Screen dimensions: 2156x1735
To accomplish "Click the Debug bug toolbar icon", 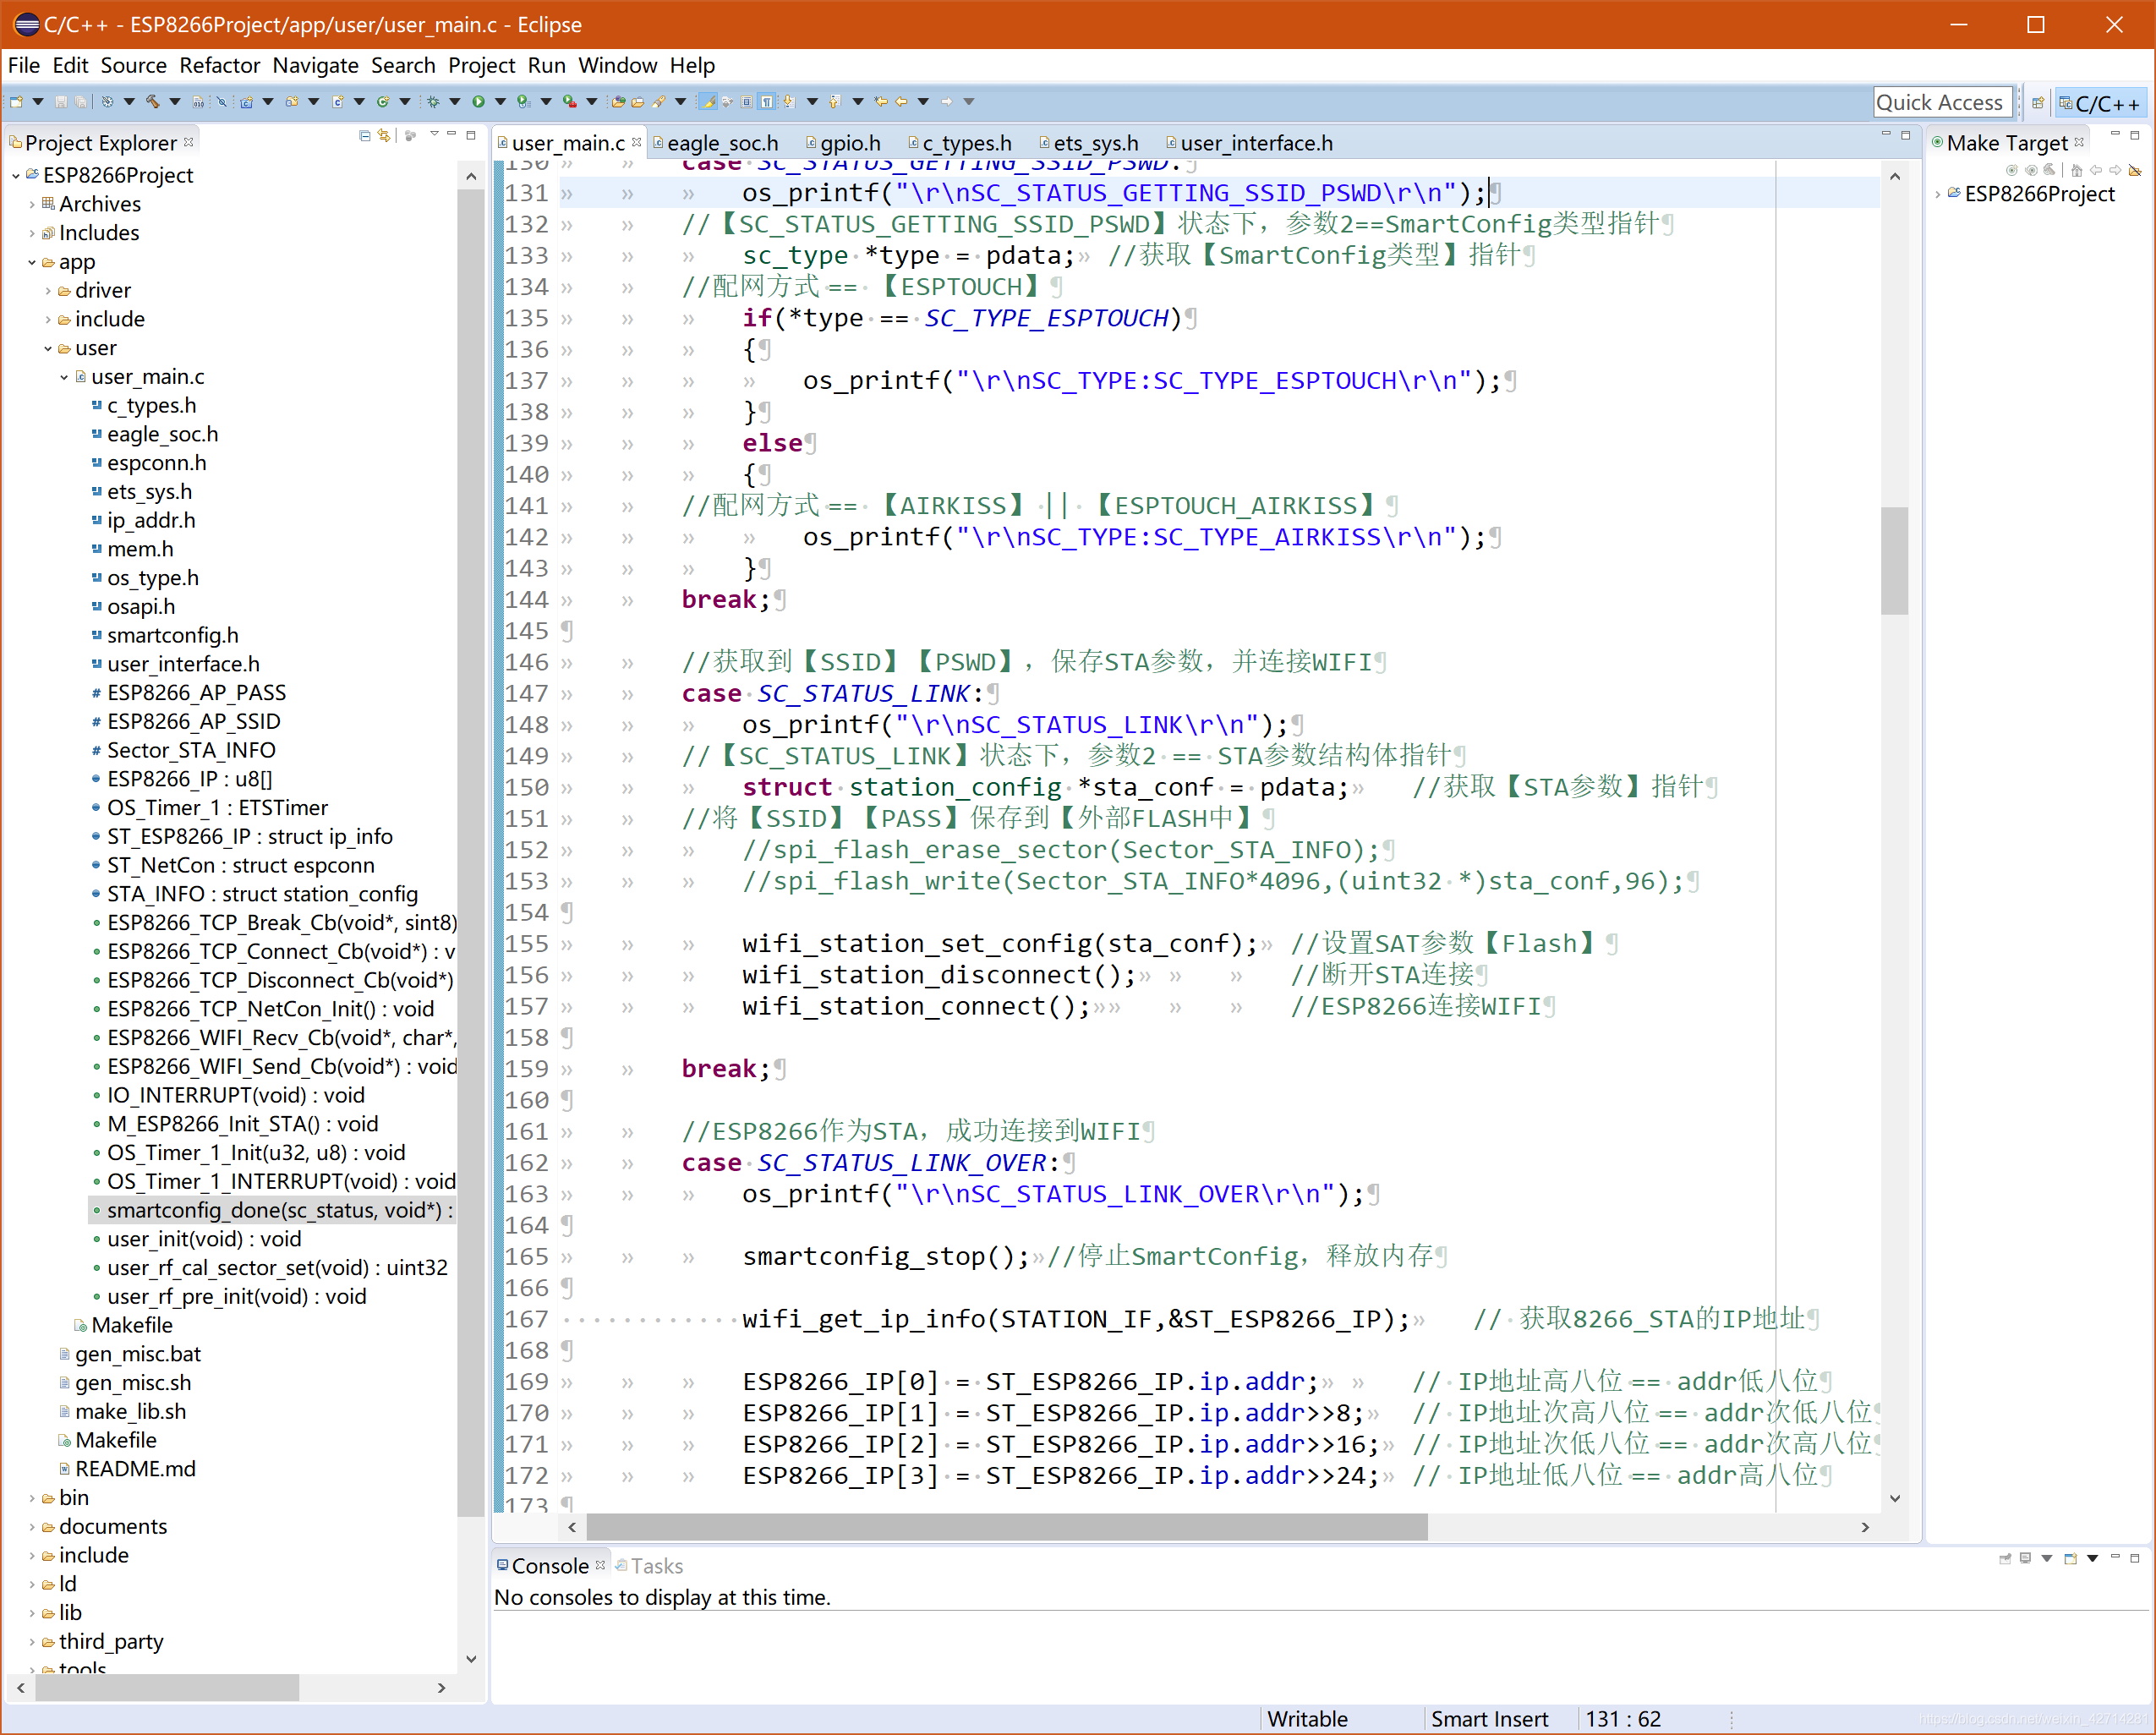I will point(433,101).
